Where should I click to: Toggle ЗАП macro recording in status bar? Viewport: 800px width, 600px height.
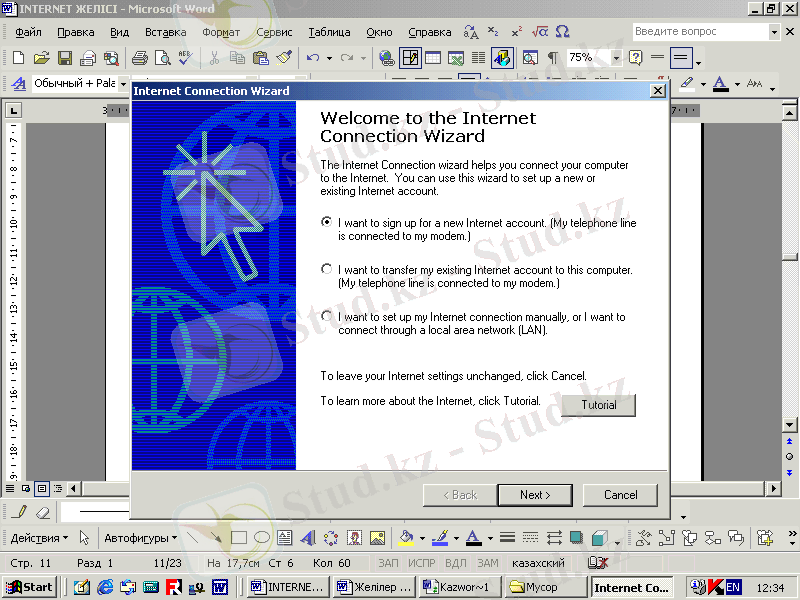tap(388, 563)
